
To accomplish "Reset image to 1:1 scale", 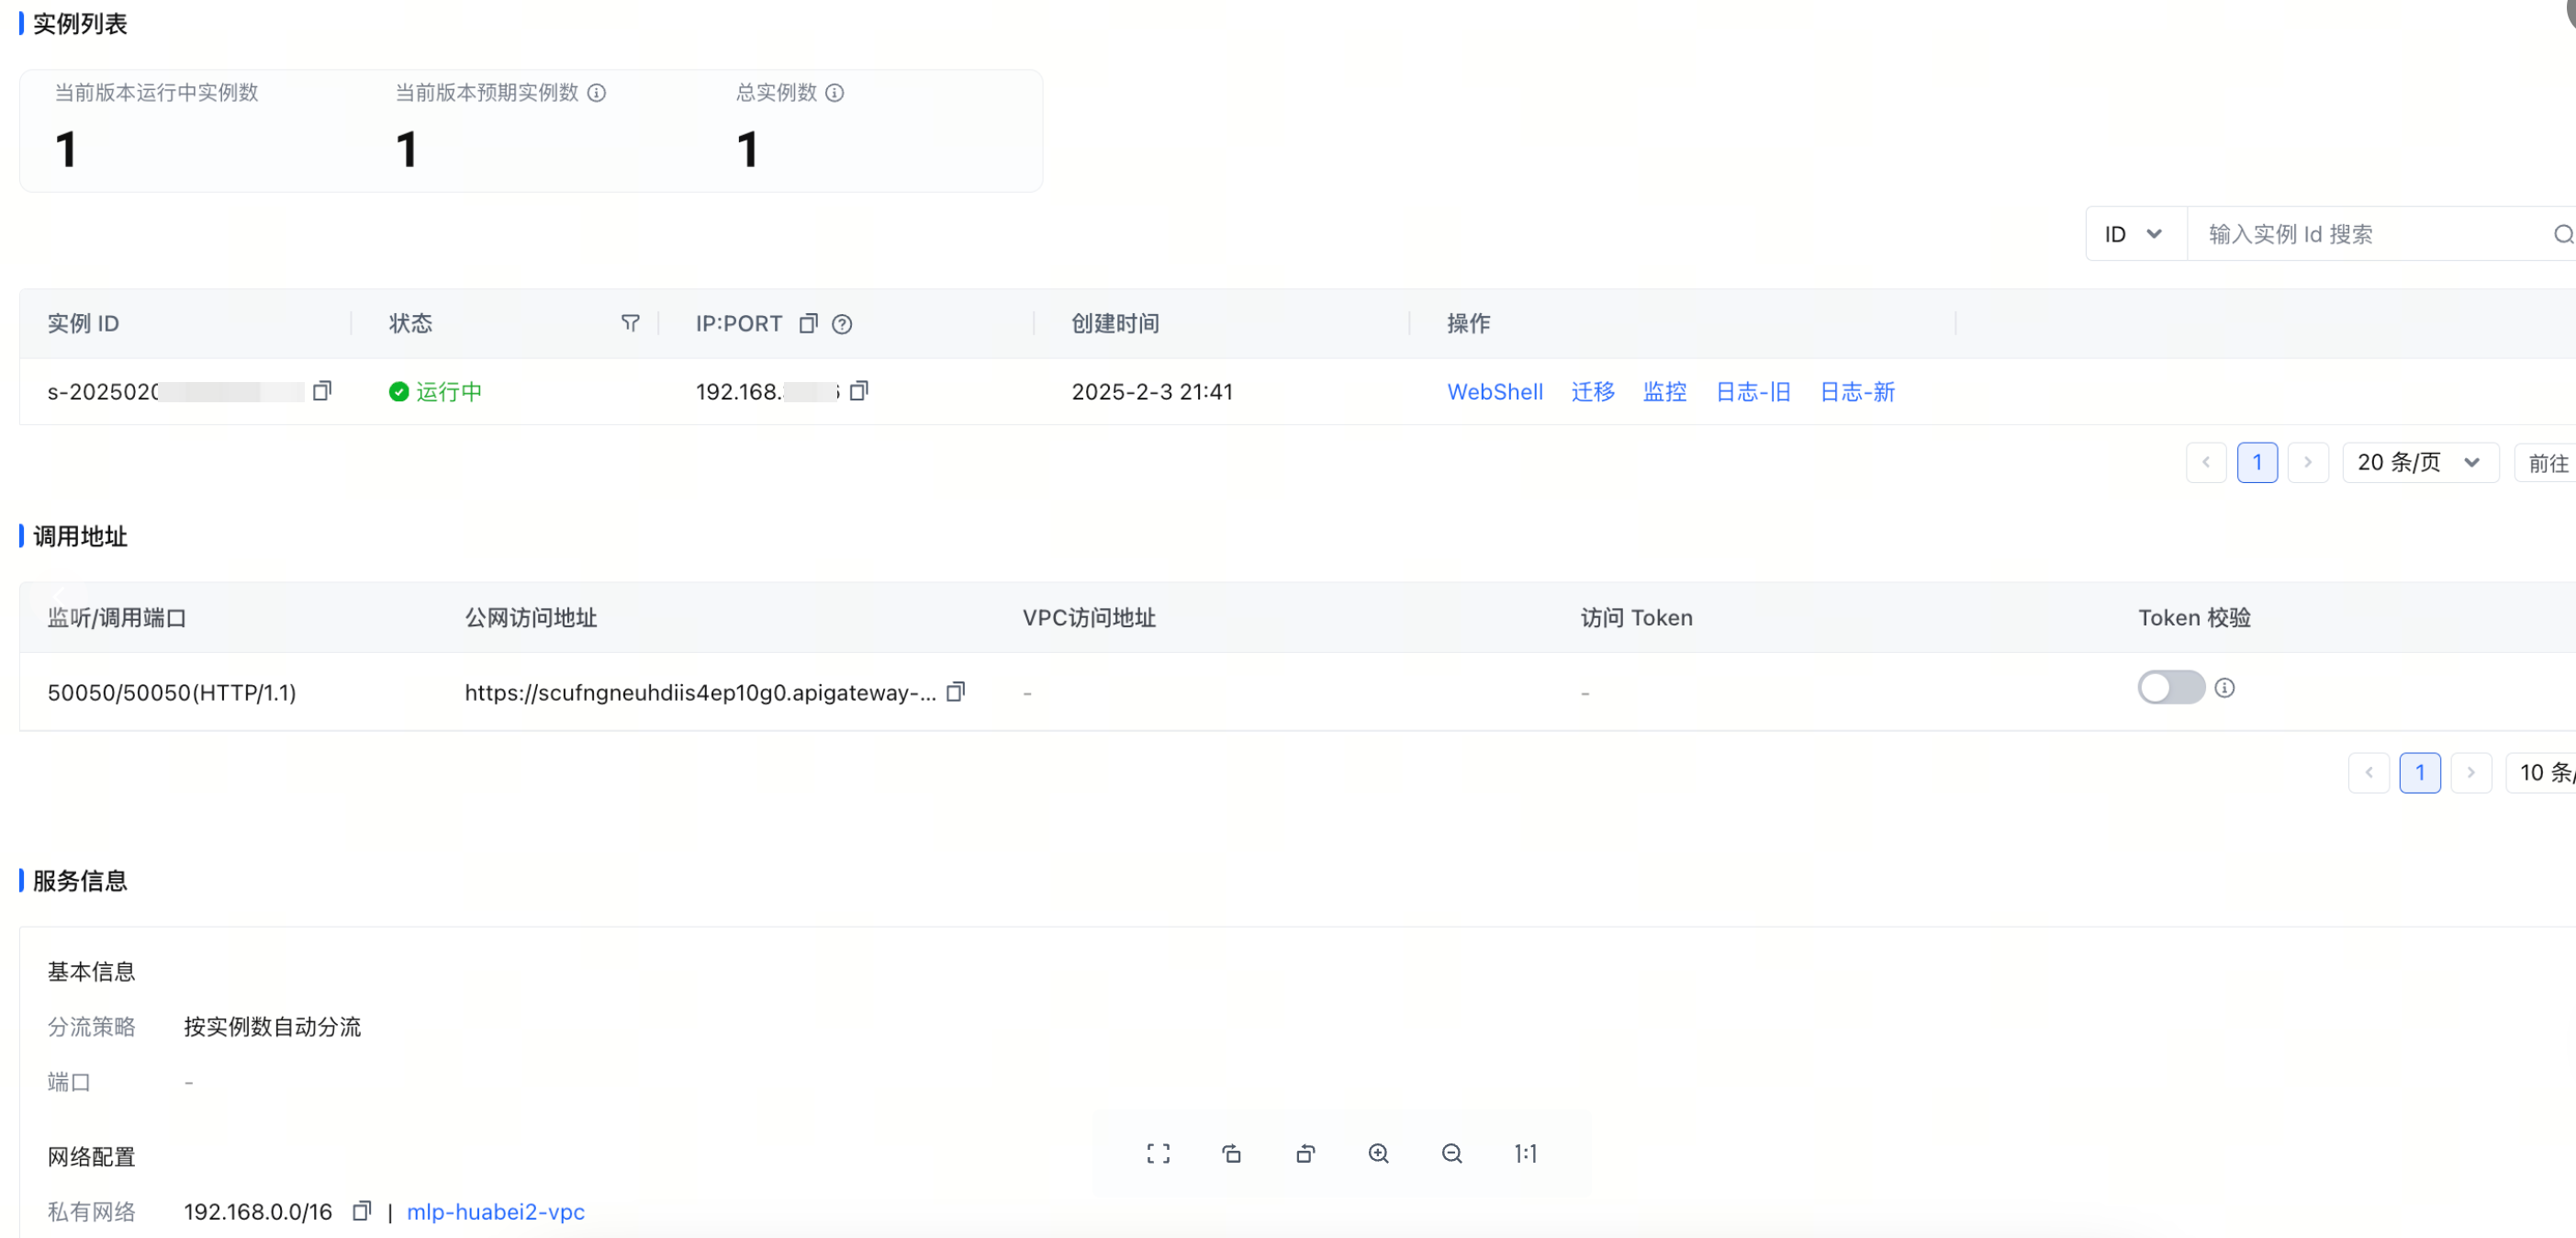I will tap(1525, 1154).
